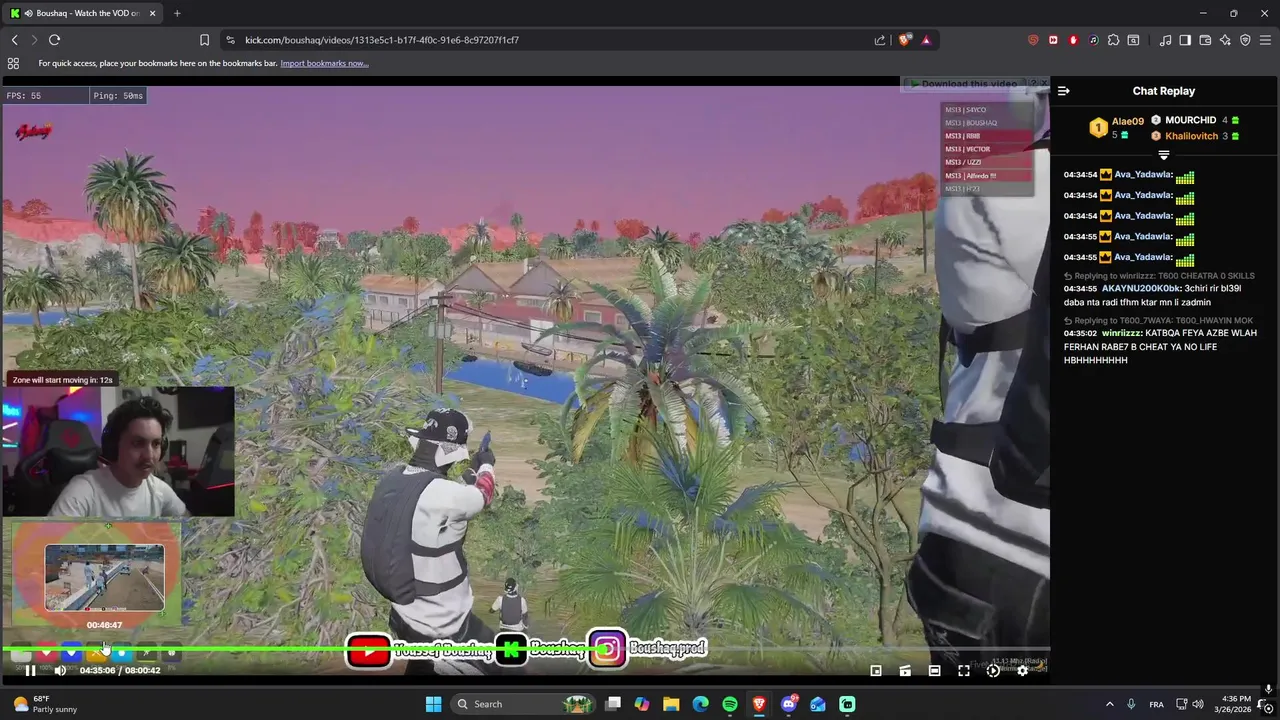The image size is (1280, 720).
Task: Click username winriizzz in chat
Action: tap(1121, 333)
